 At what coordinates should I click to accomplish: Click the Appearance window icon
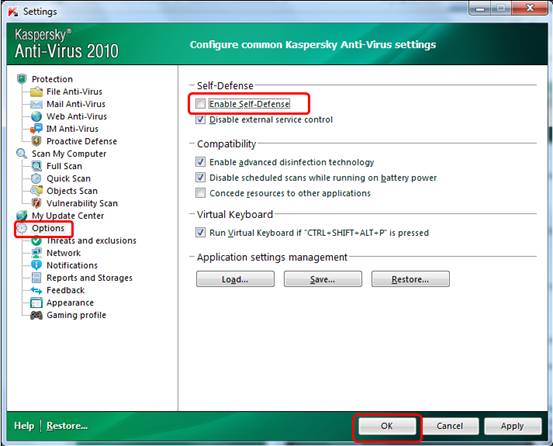[x=36, y=303]
